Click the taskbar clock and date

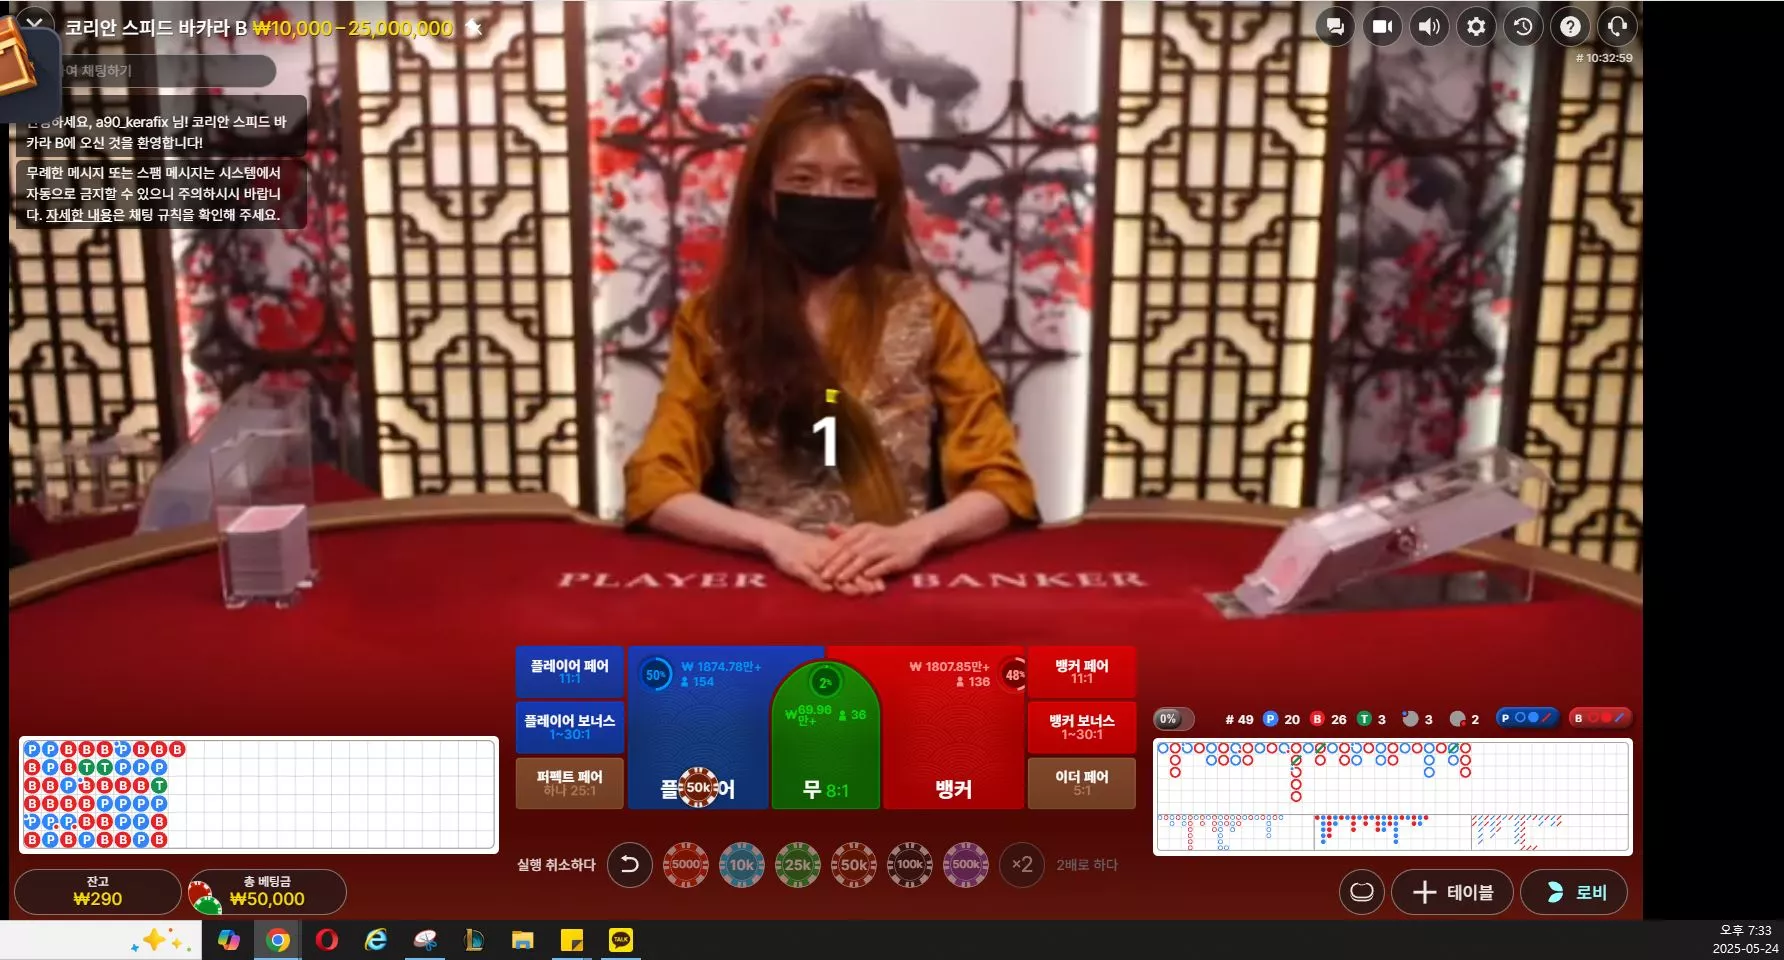coord(1745,939)
